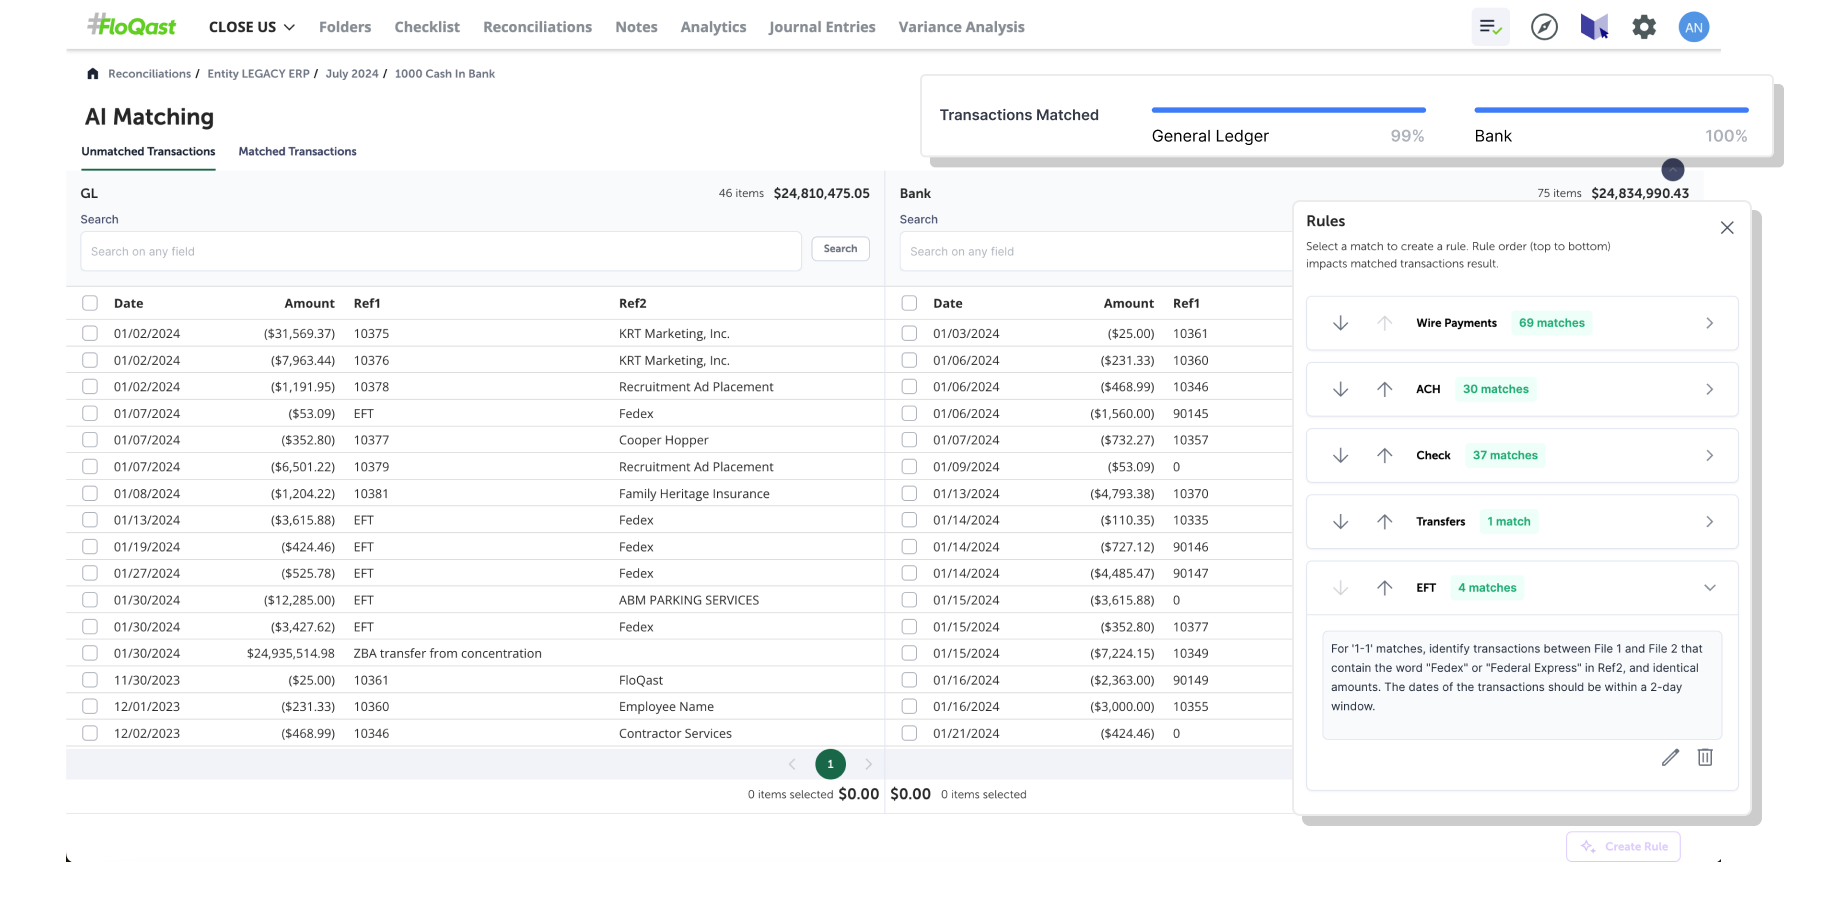
Task: Open the Notes menu
Action: [636, 27]
